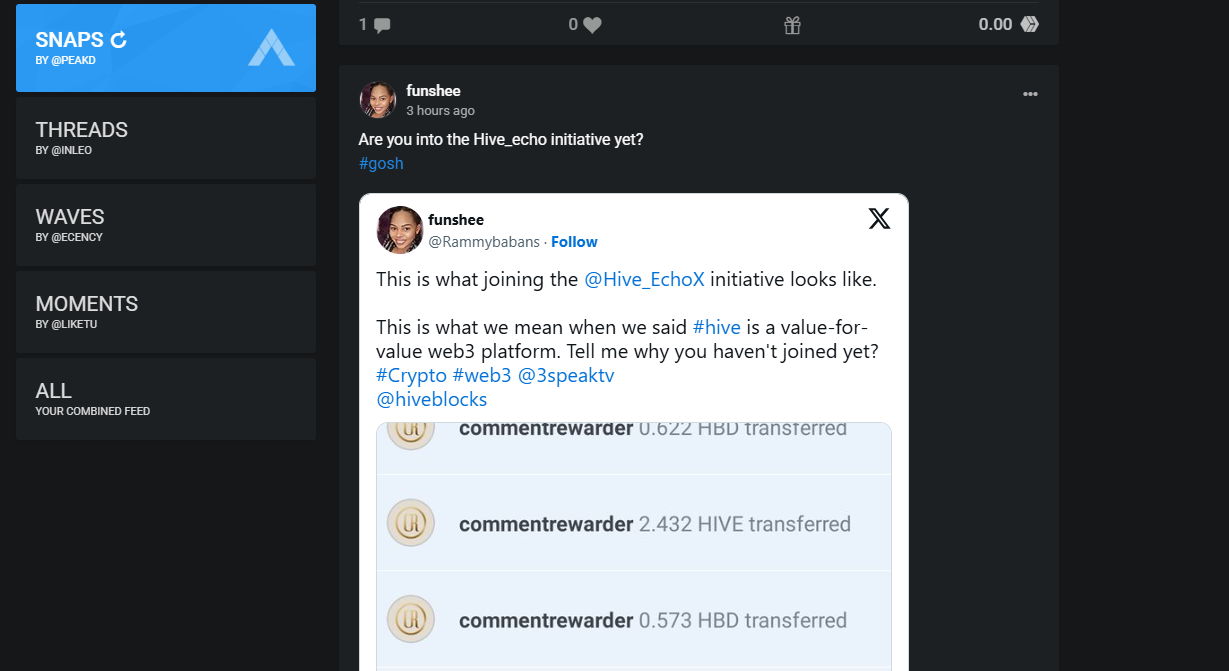This screenshot has width=1229, height=671.
Task: Open the funshee username link on the post
Action: (x=433, y=91)
